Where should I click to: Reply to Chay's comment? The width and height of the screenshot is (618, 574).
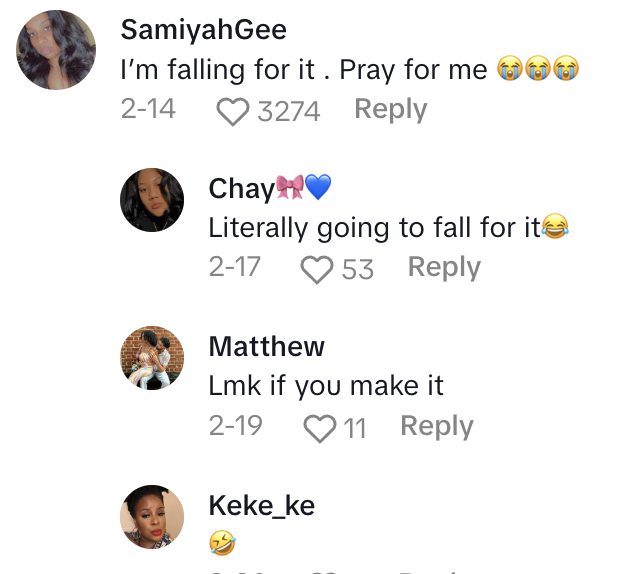tap(444, 267)
